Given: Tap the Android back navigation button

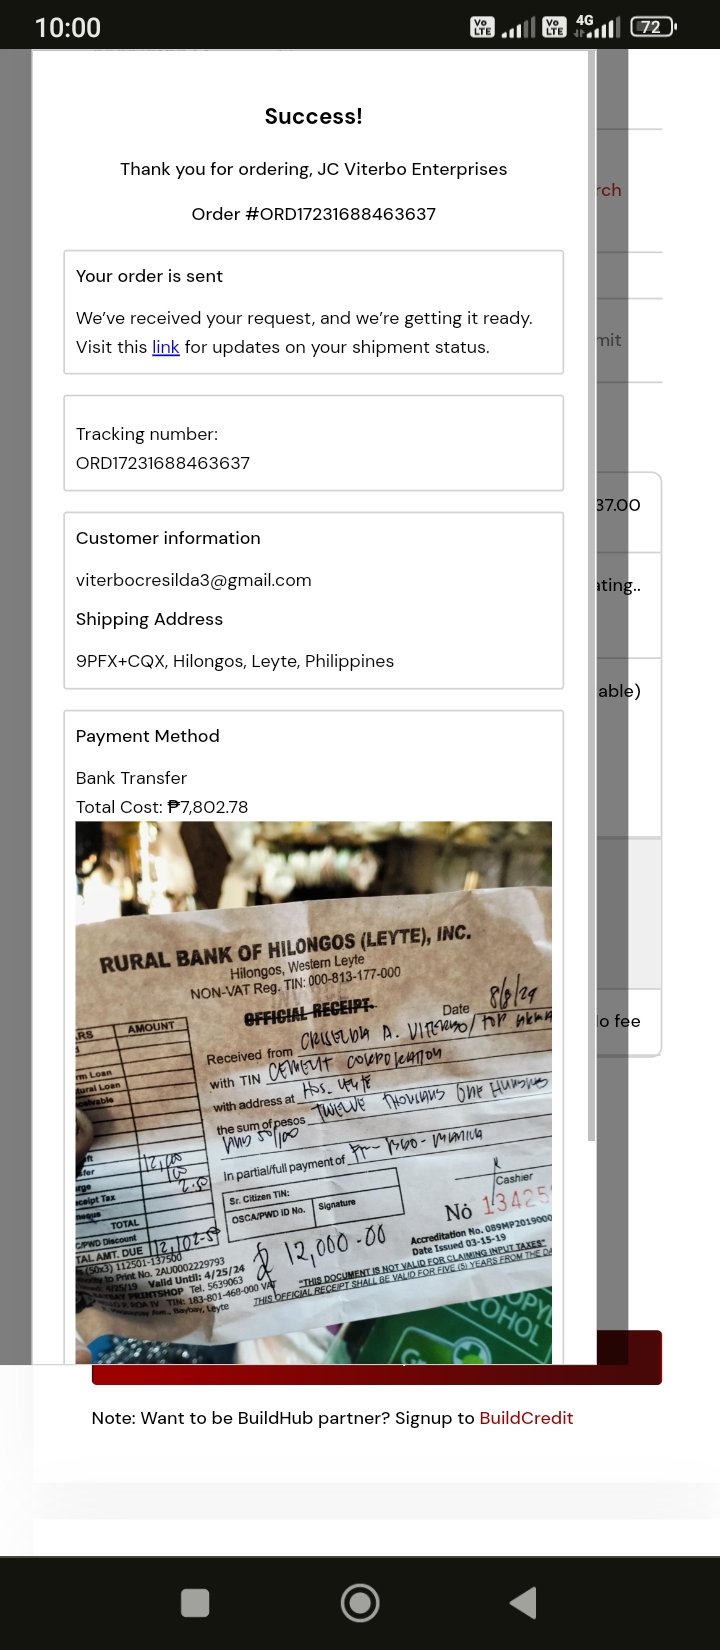Looking at the screenshot, I should coord(523,1602).
